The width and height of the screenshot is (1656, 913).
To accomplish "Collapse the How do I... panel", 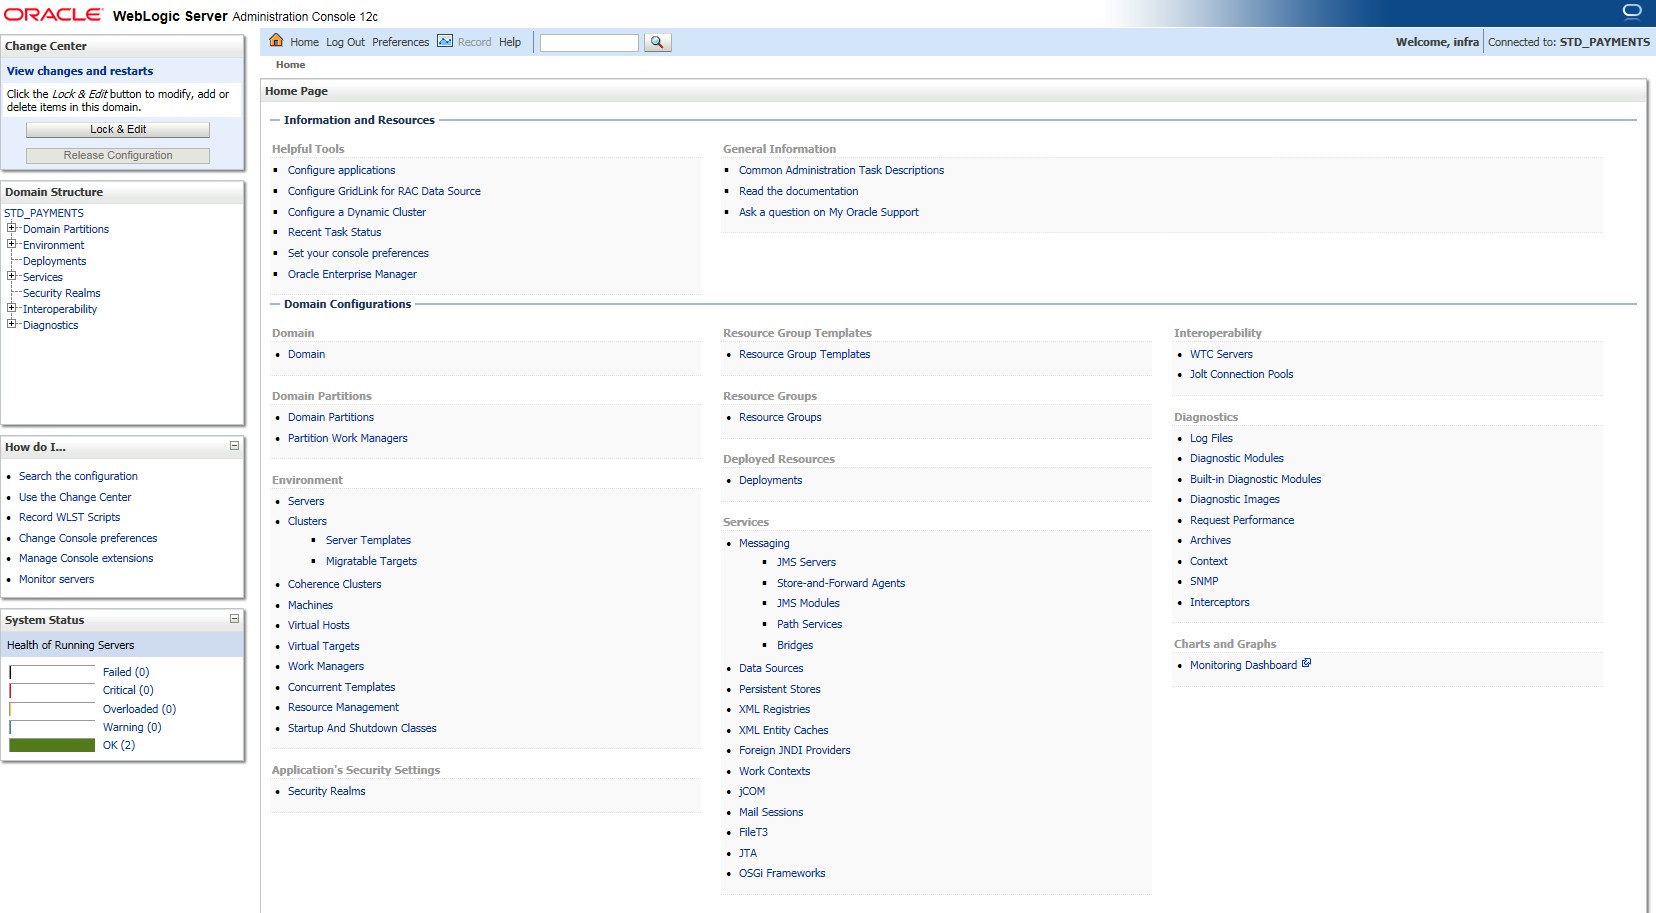I will [234, 446].
